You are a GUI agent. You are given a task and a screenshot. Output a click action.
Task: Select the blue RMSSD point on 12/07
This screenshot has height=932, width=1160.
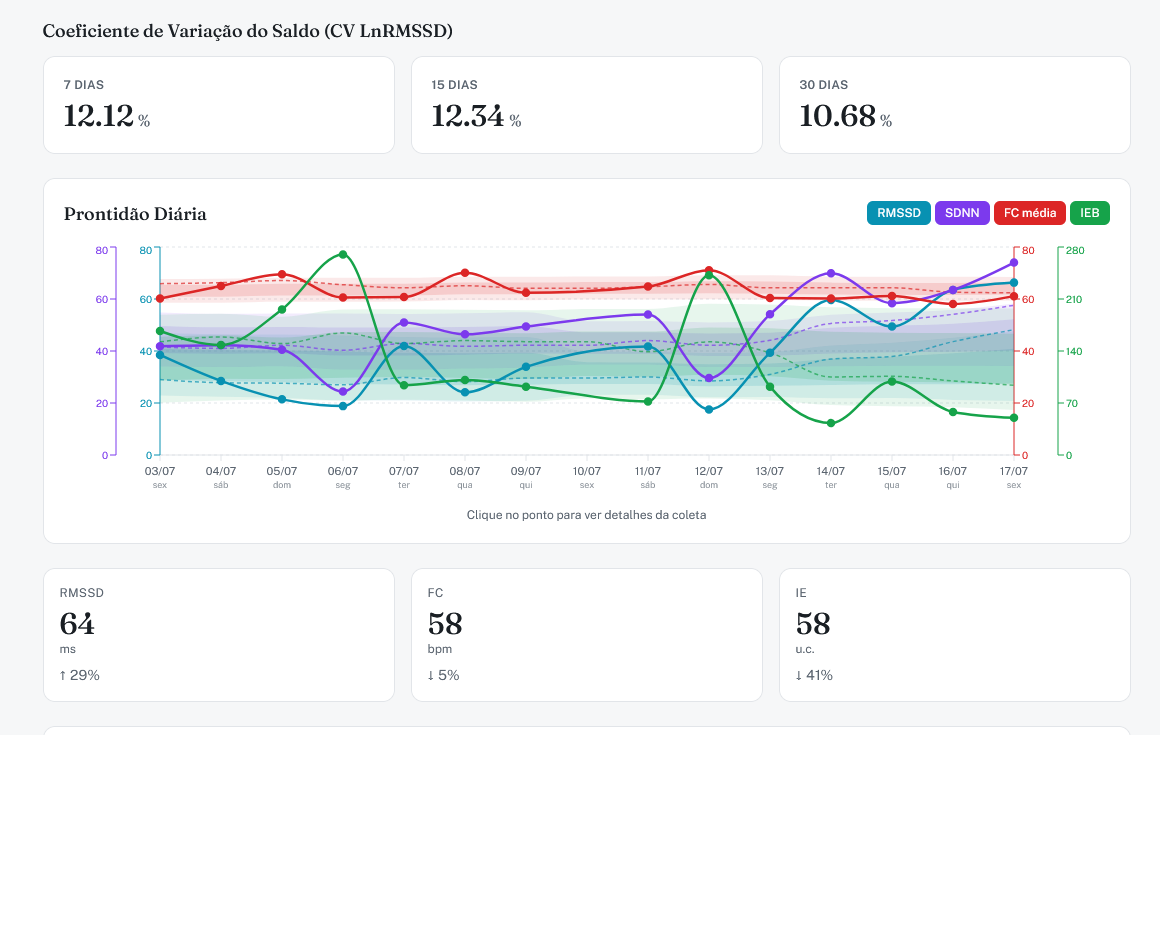click(x=709, y=409)
